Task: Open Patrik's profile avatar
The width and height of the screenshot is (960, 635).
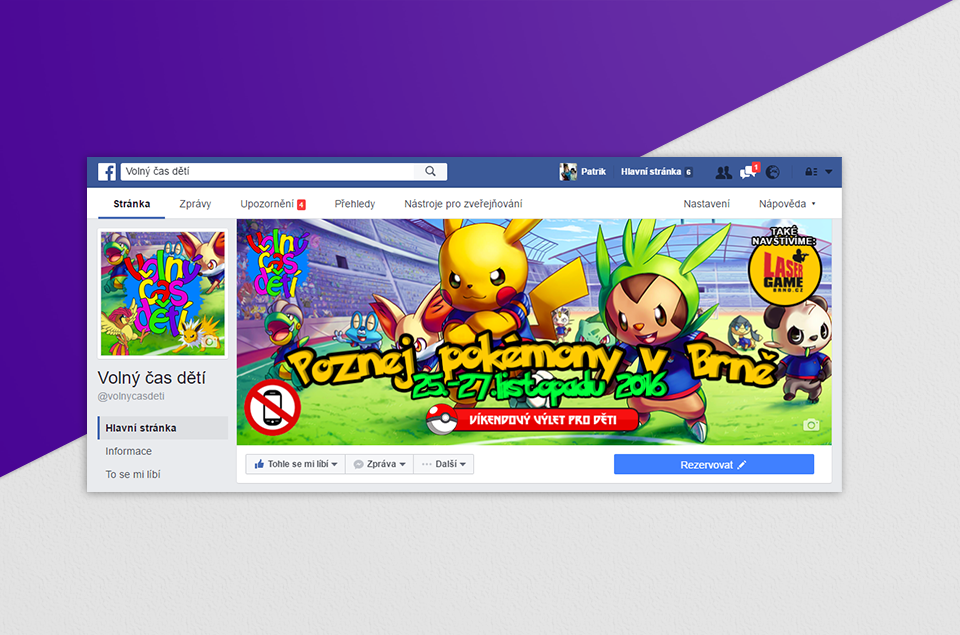Action: pyautogui.click(x=568, y=171)
